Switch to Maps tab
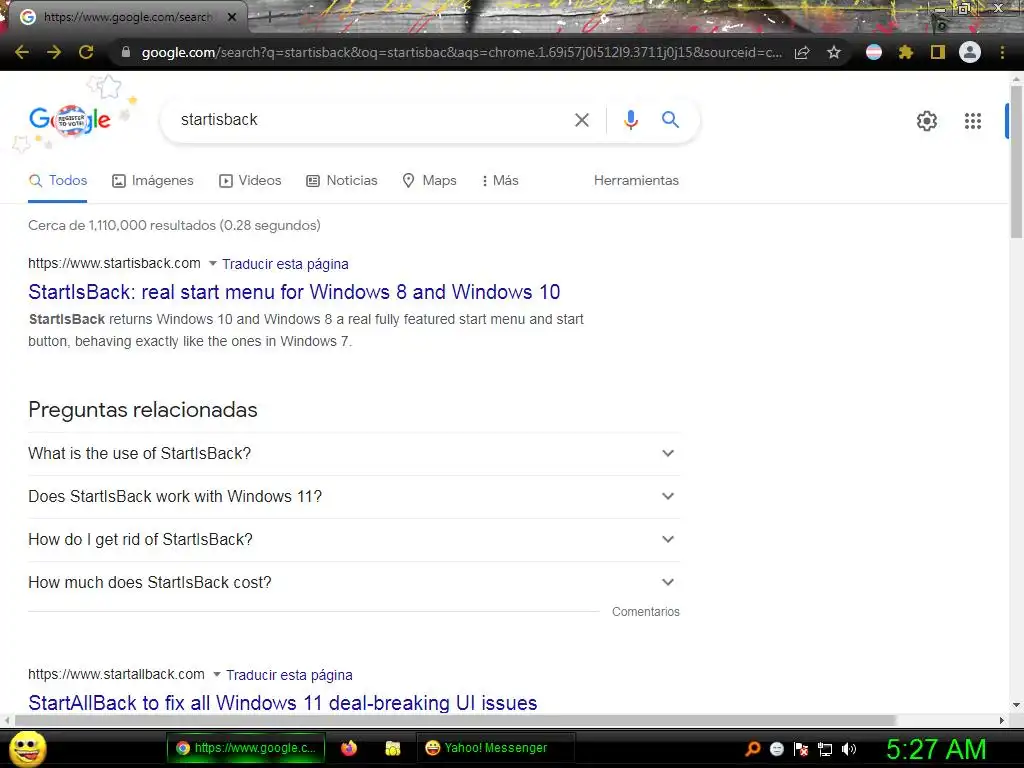 (x=429, y=181)
